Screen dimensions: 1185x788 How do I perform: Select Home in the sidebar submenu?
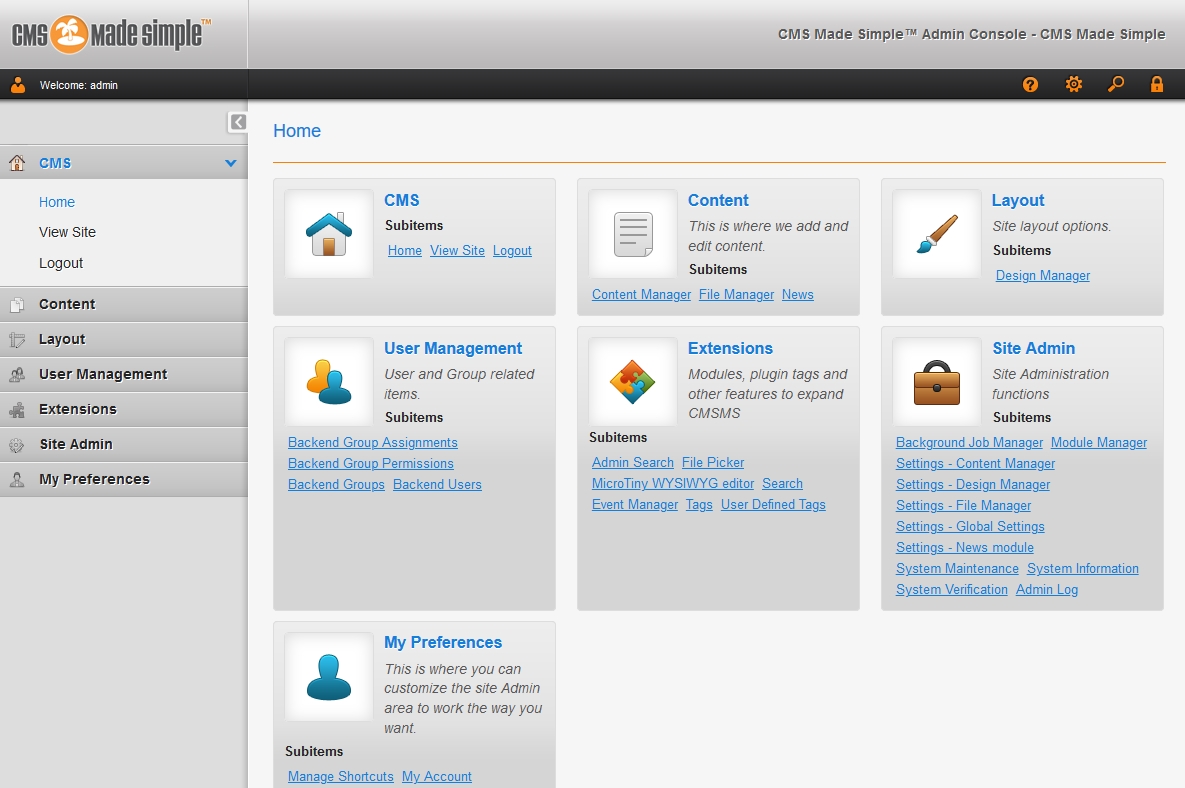(57, 202)
